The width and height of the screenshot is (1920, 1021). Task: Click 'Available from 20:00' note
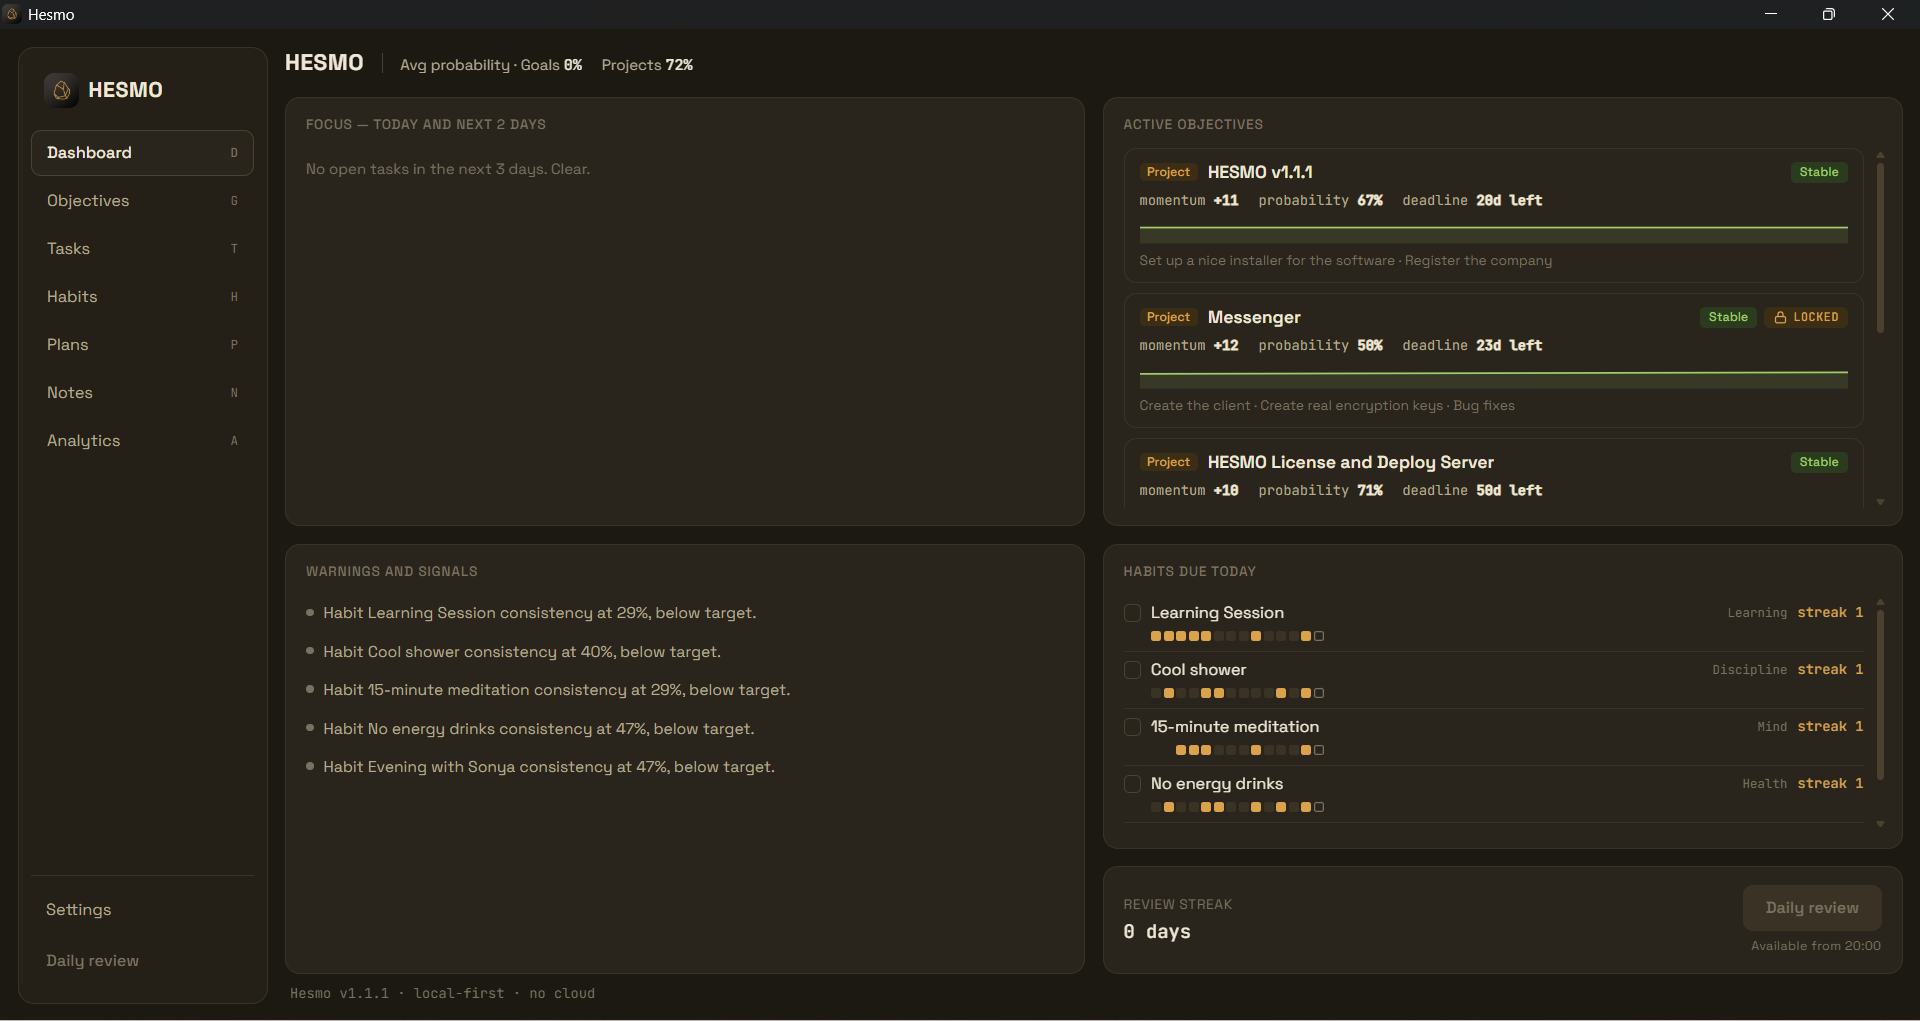coord(1815,946)
